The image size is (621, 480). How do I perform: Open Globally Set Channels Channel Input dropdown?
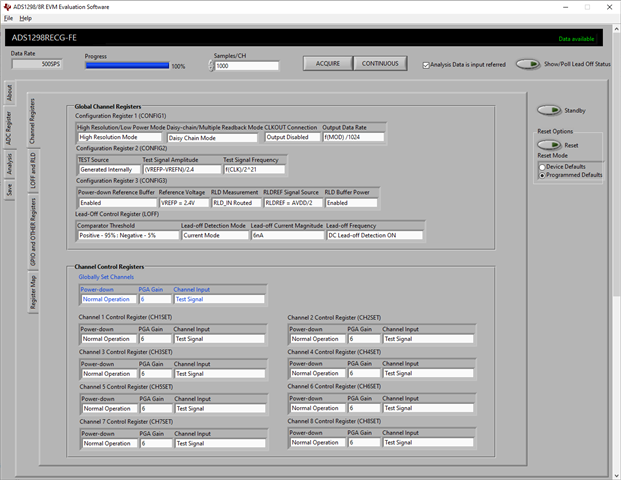click(x=219, y=299)
